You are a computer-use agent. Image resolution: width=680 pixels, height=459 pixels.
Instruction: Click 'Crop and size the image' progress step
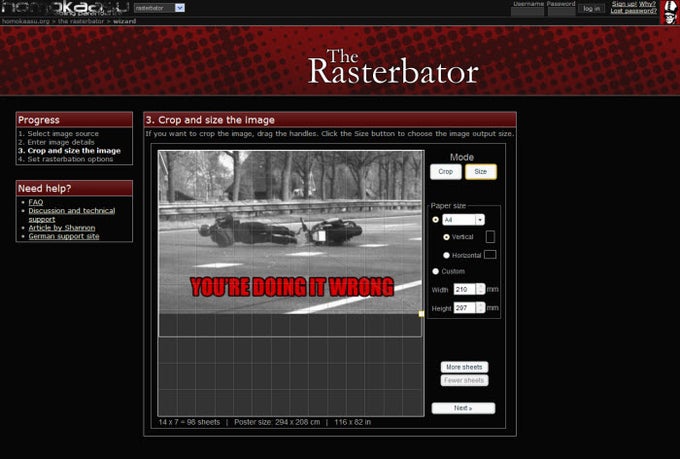[x=69, y=151]
